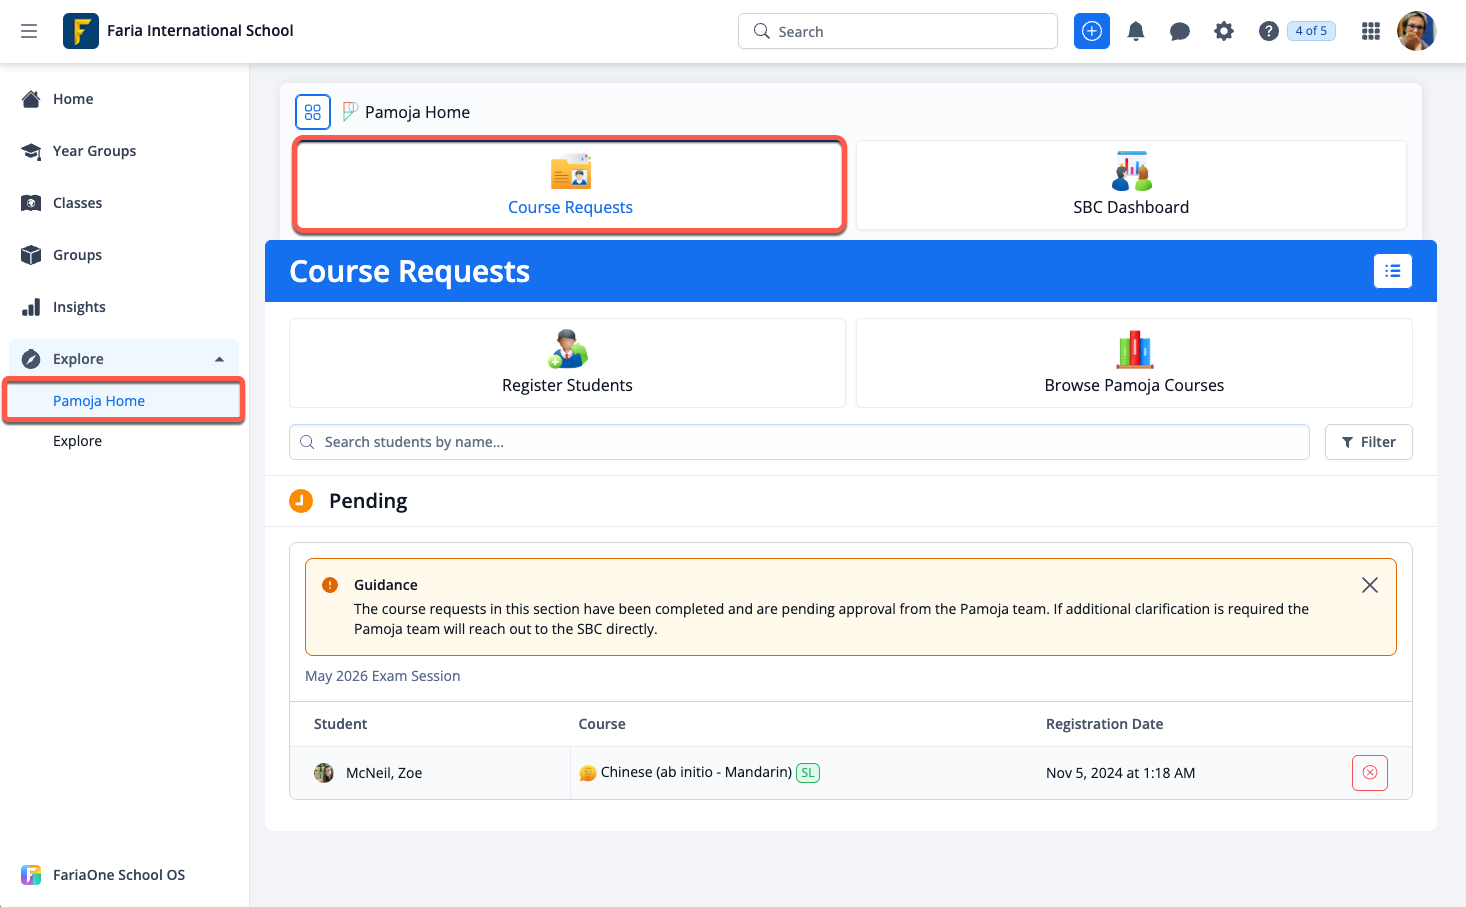Click the Search students by name field

[x=798, y=442]
